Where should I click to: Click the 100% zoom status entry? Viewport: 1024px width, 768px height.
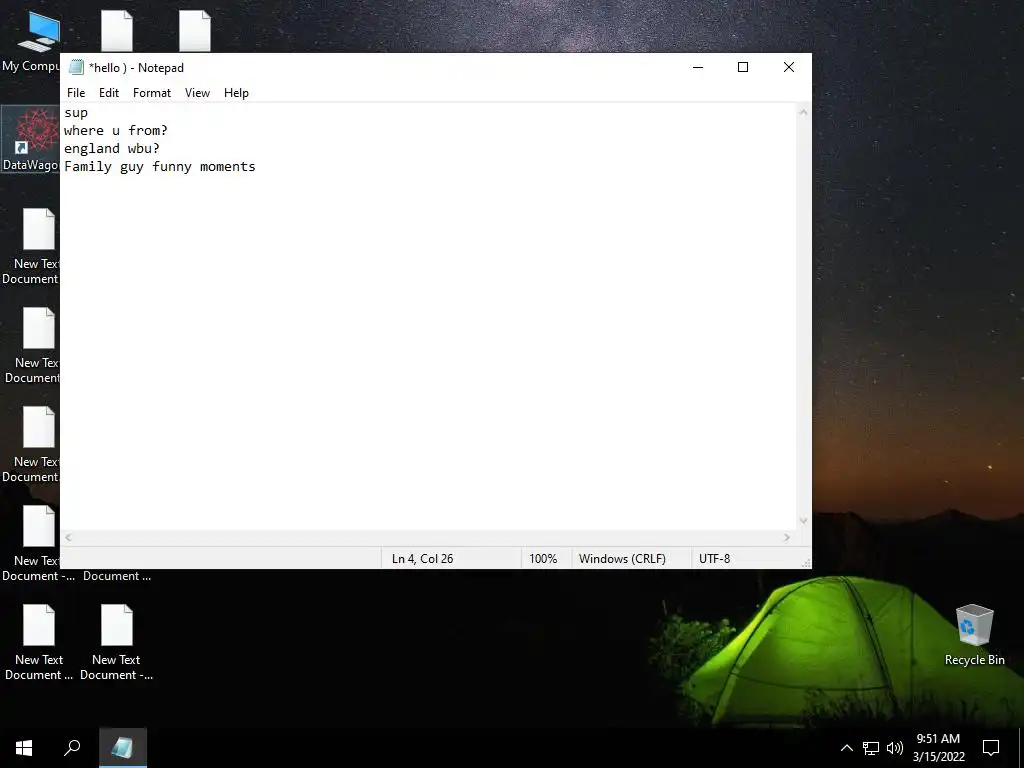[543, 559]
